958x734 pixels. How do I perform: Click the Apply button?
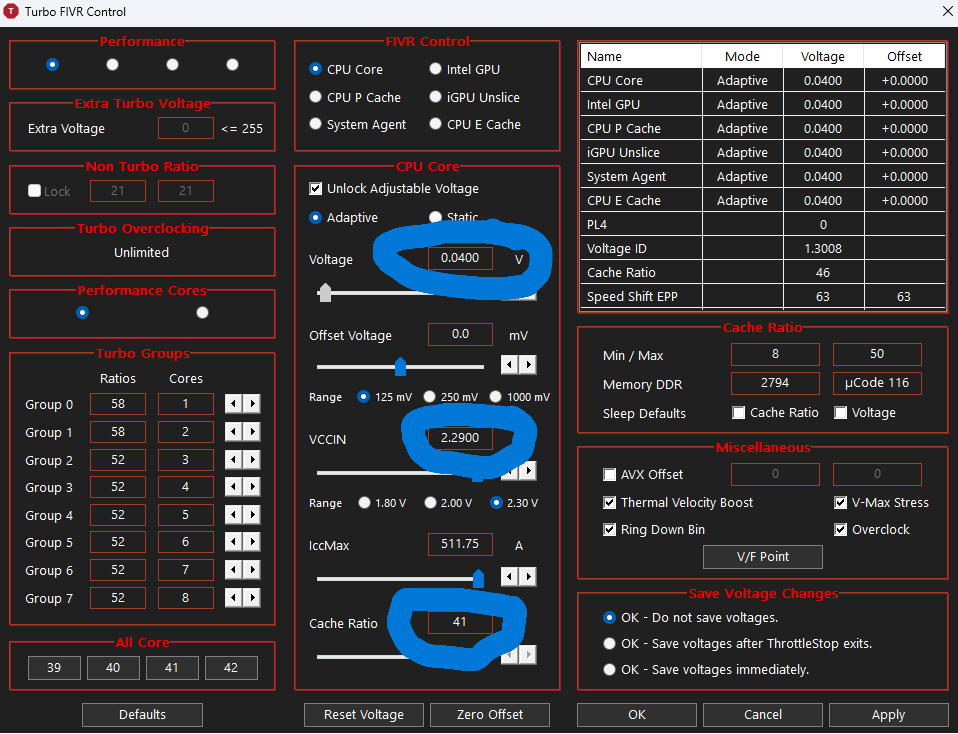click(x=888, y=714)
